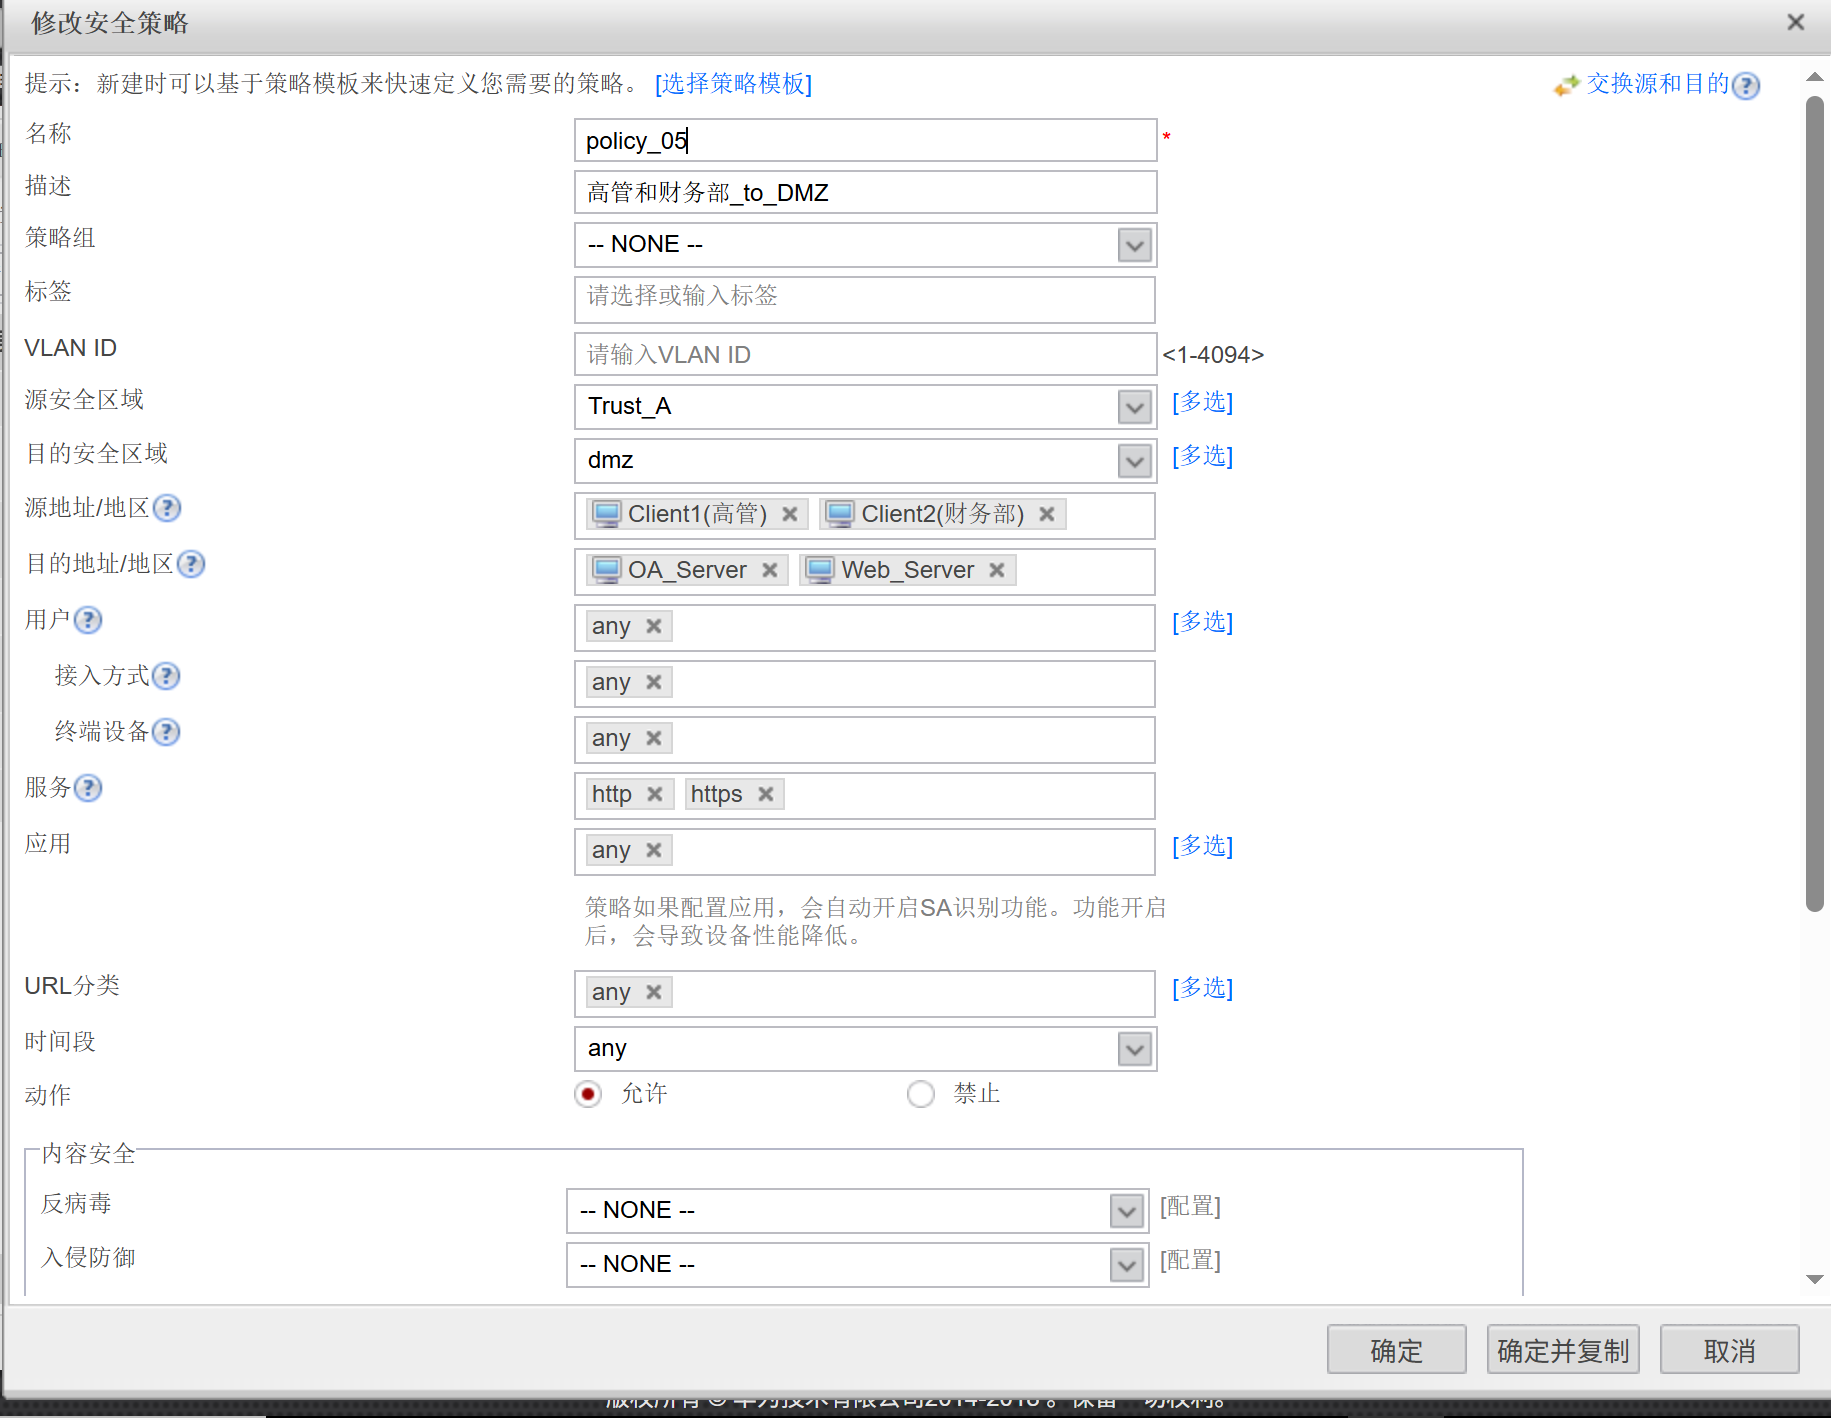Remove any tag from 用户 field

654,626
